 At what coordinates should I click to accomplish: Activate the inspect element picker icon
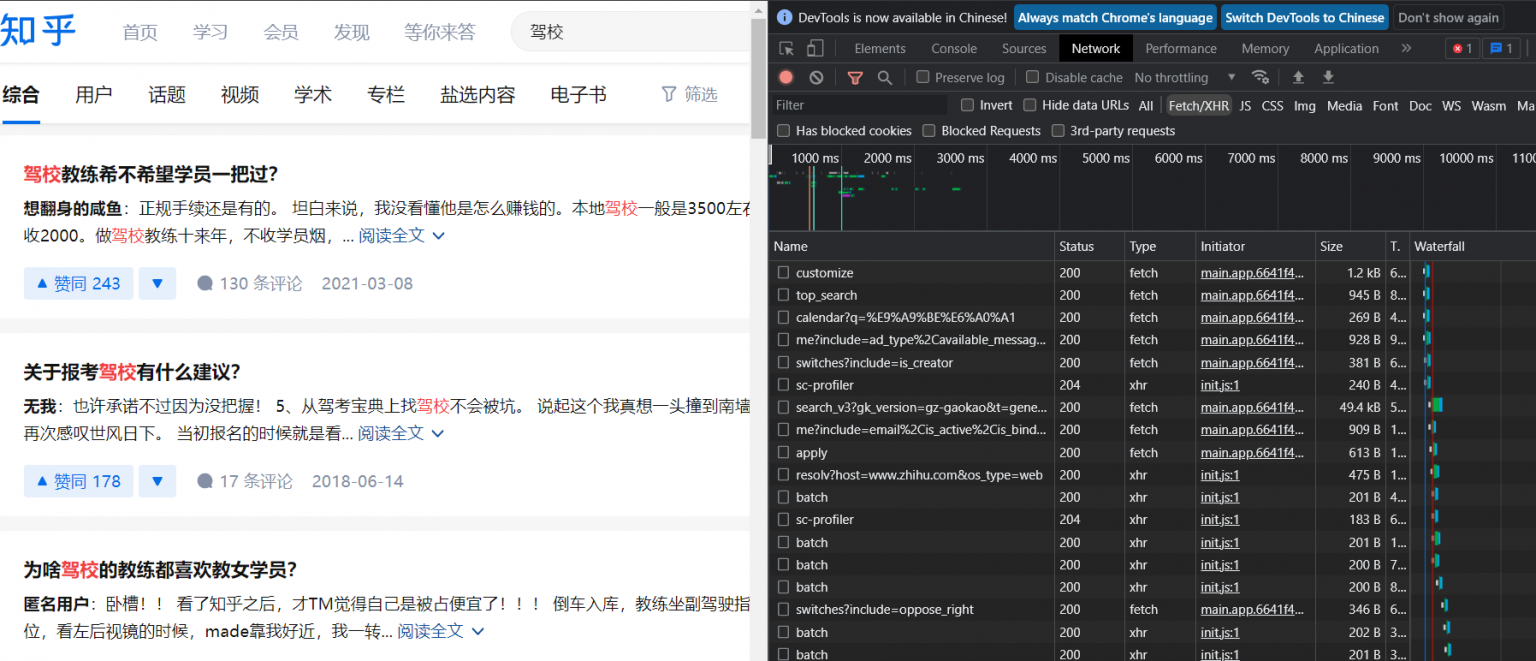coord(787,48)
